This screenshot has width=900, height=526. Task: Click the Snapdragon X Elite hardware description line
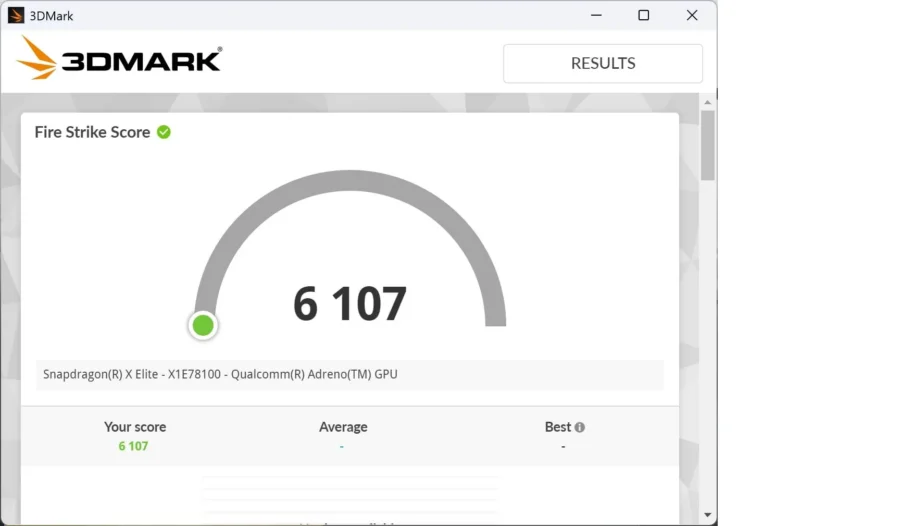tap(350, 374)
